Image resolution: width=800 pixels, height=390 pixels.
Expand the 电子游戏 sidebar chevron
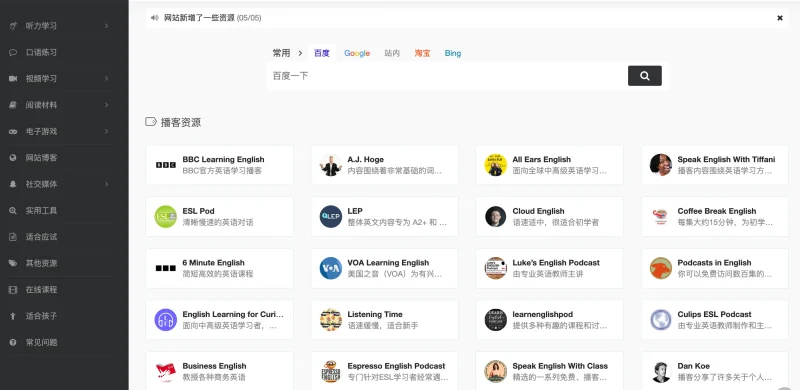(x=107, y=131)
